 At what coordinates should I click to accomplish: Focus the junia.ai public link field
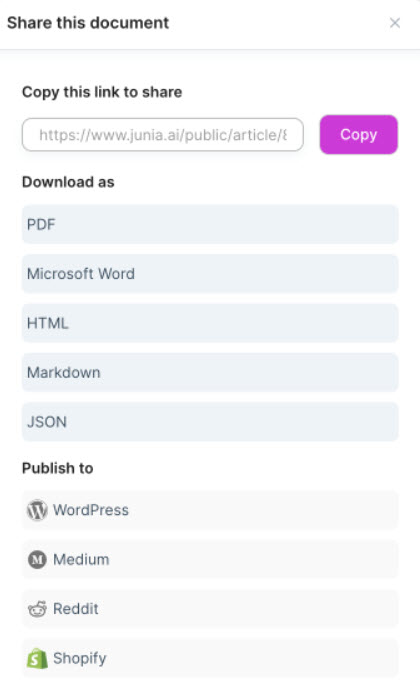163,134
